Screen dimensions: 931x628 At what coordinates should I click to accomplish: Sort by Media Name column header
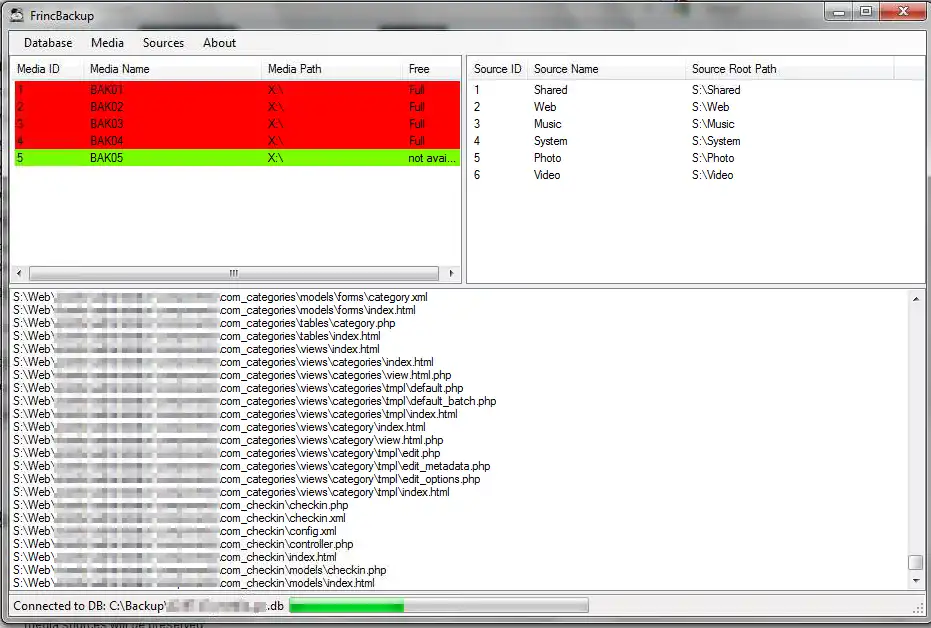[x=172, y=69]
